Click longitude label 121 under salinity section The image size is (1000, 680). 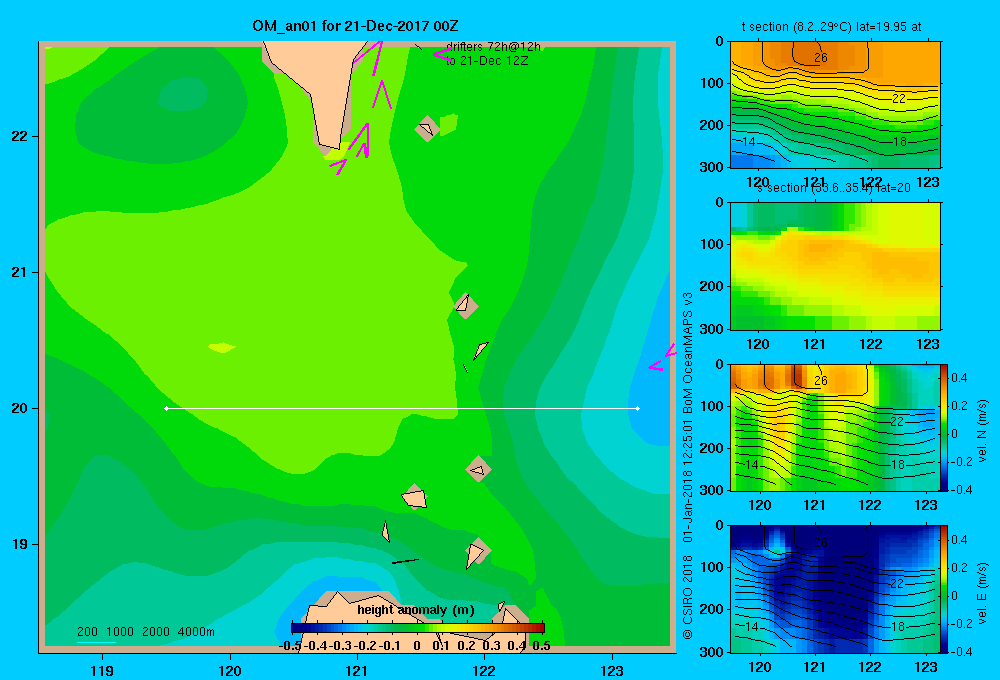814,344
